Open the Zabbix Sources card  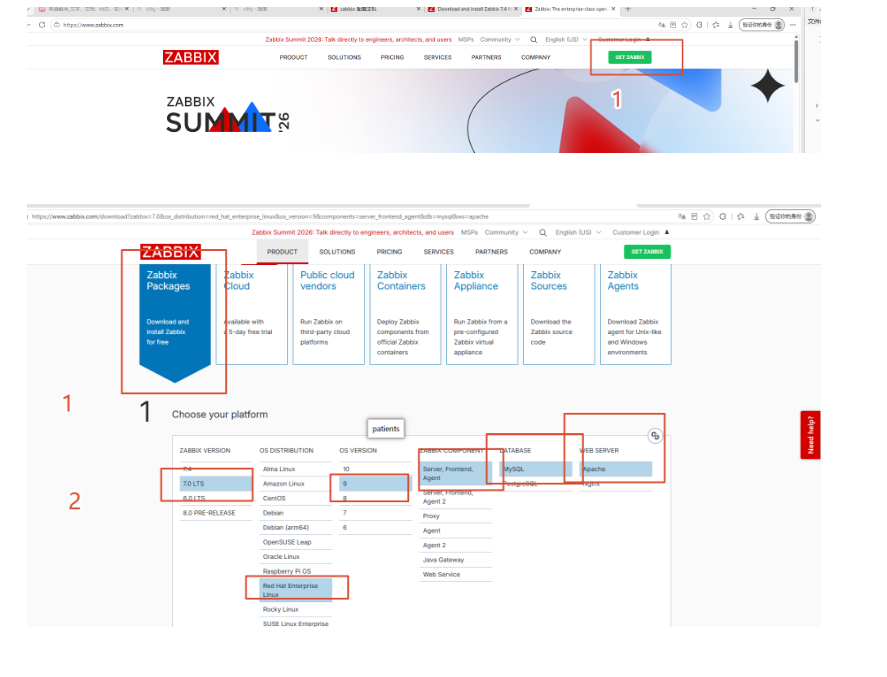pyautogui.click(x=559, y=314)
